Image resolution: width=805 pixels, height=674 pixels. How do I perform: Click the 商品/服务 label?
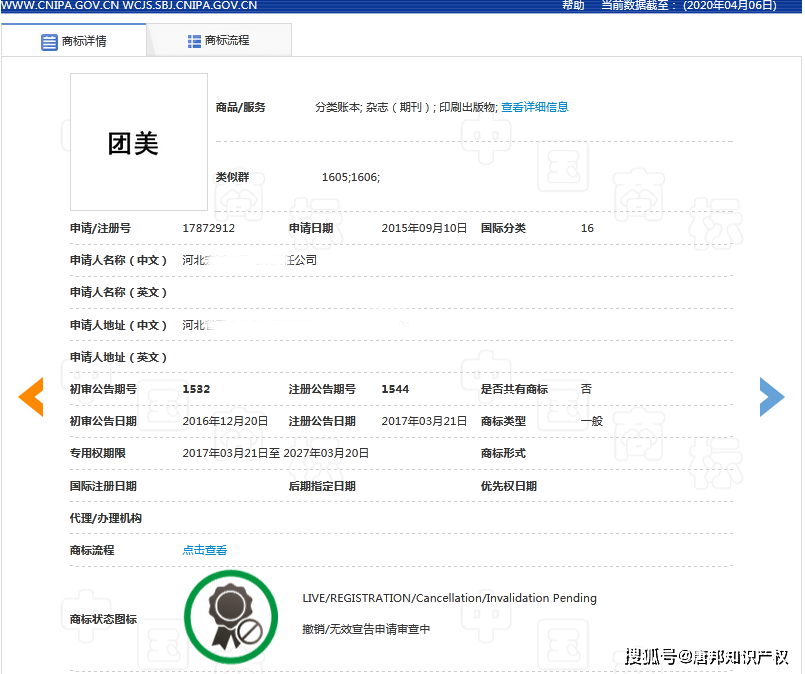coord(240,107)
